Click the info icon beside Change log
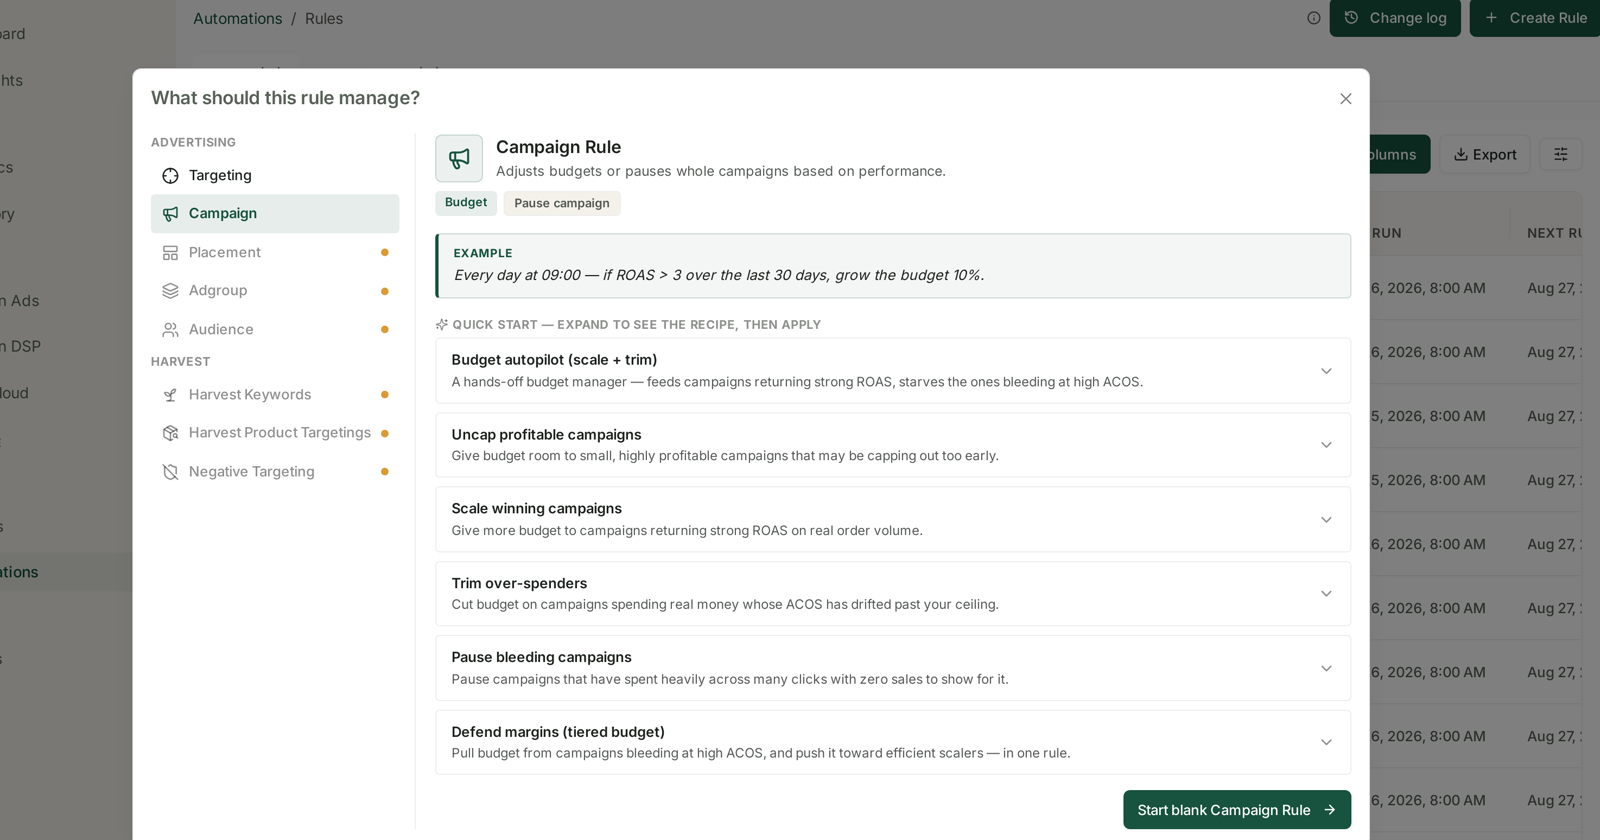Viewport: 1600px width, 840px height. [x=1313, y=18]
